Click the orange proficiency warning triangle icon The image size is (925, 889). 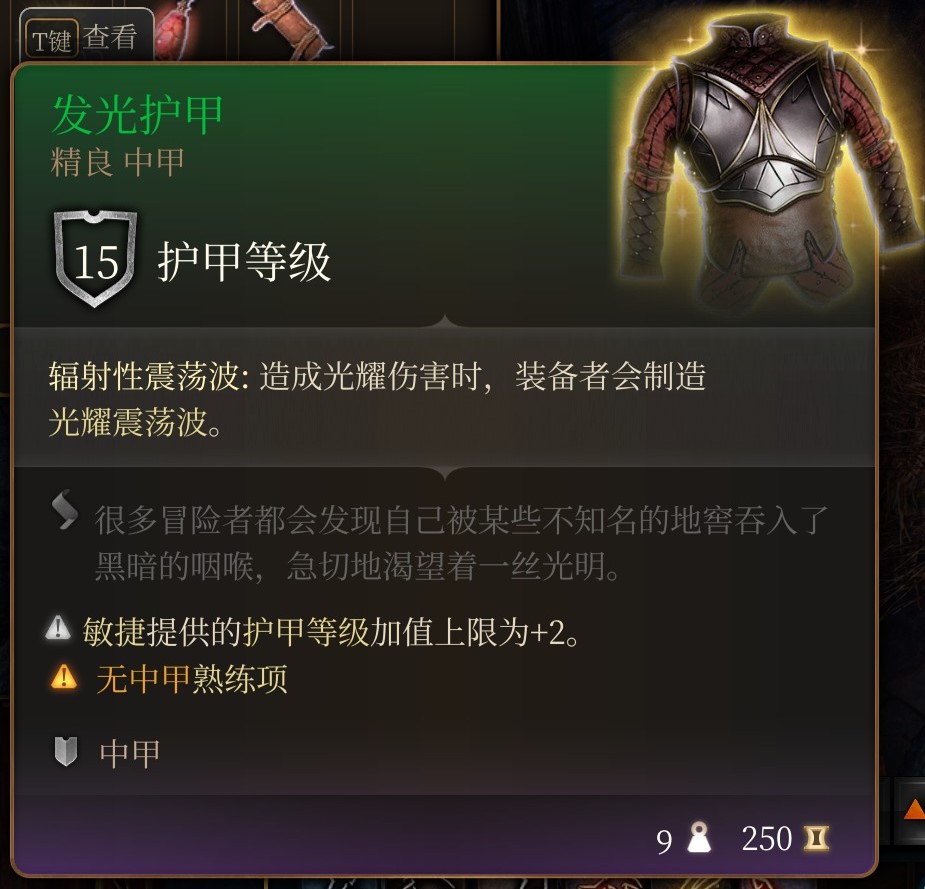point(64,677)
